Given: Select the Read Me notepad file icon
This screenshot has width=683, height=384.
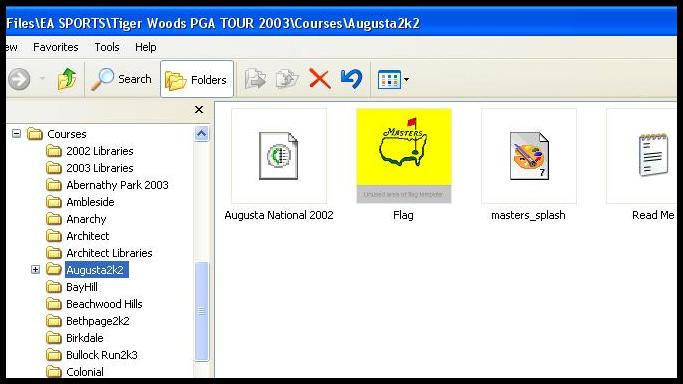Looking at the screenshot, I should (x=653, y=156).
